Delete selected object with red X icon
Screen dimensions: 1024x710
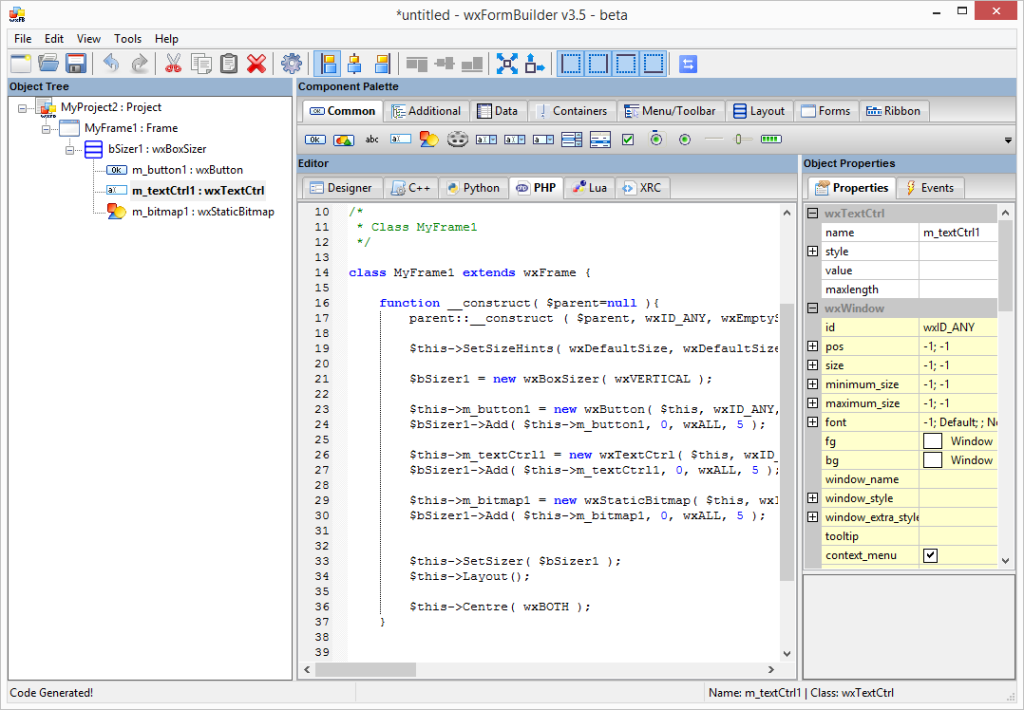tap(257, 64)
